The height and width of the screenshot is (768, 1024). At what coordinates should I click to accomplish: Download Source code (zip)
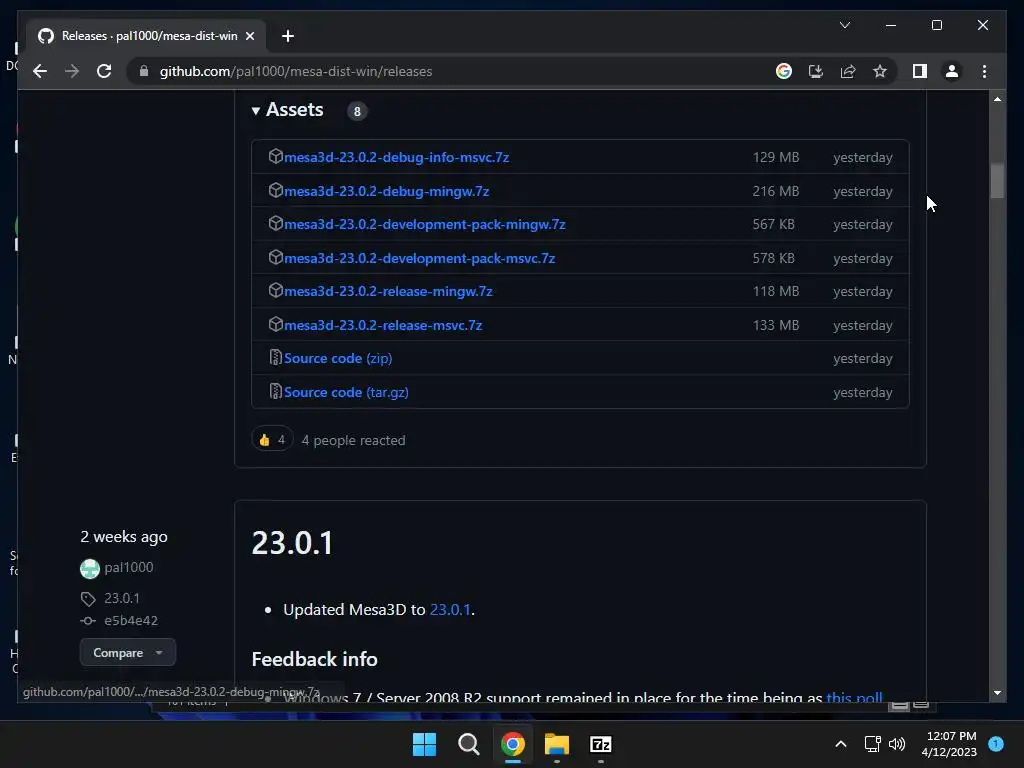pos(338,359)
